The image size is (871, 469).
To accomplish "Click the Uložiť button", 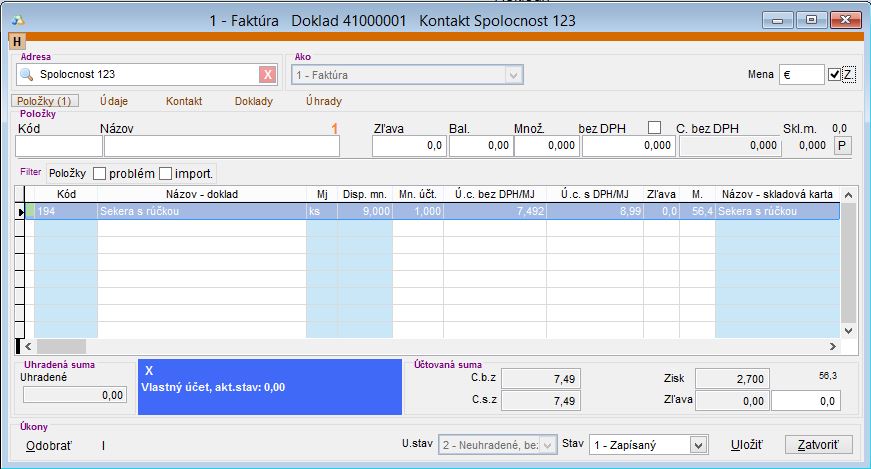I will click(x=745, y=445).
